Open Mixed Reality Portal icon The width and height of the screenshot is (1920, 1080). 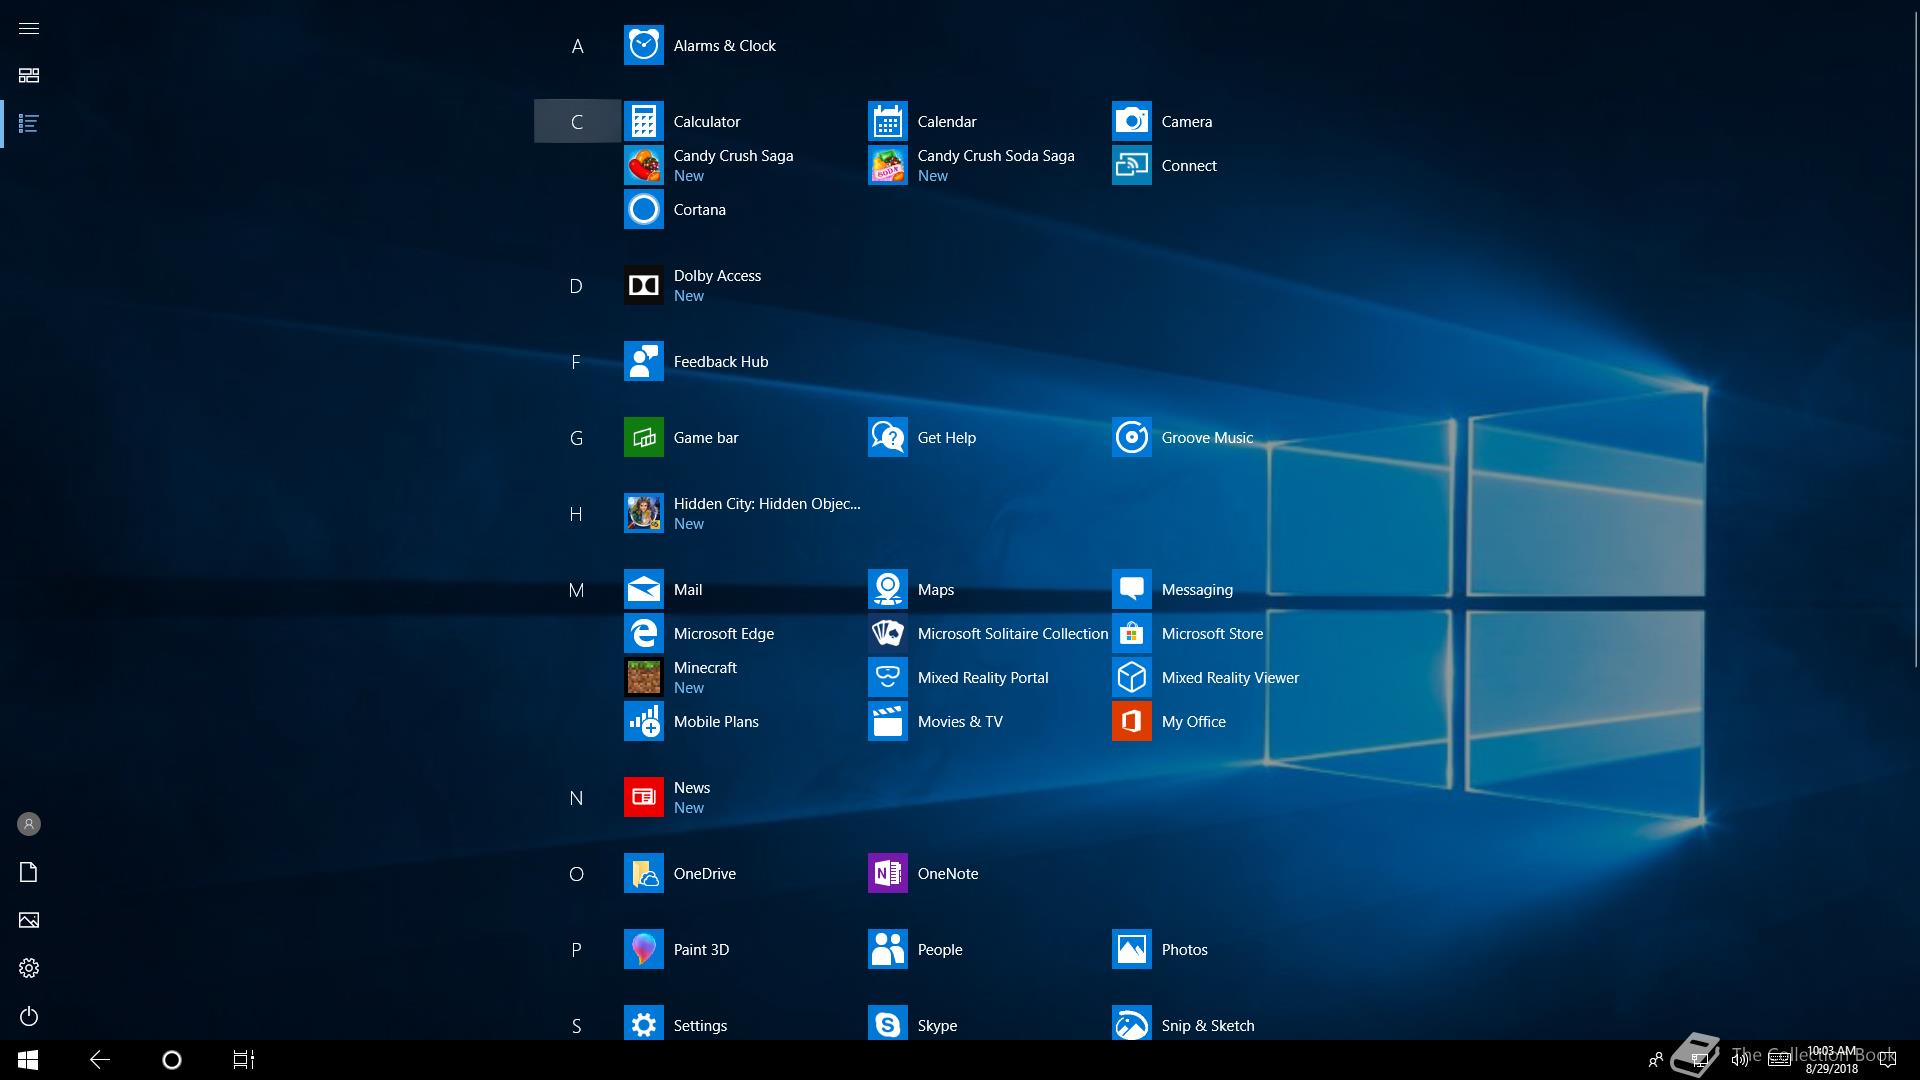click(887, 677)
